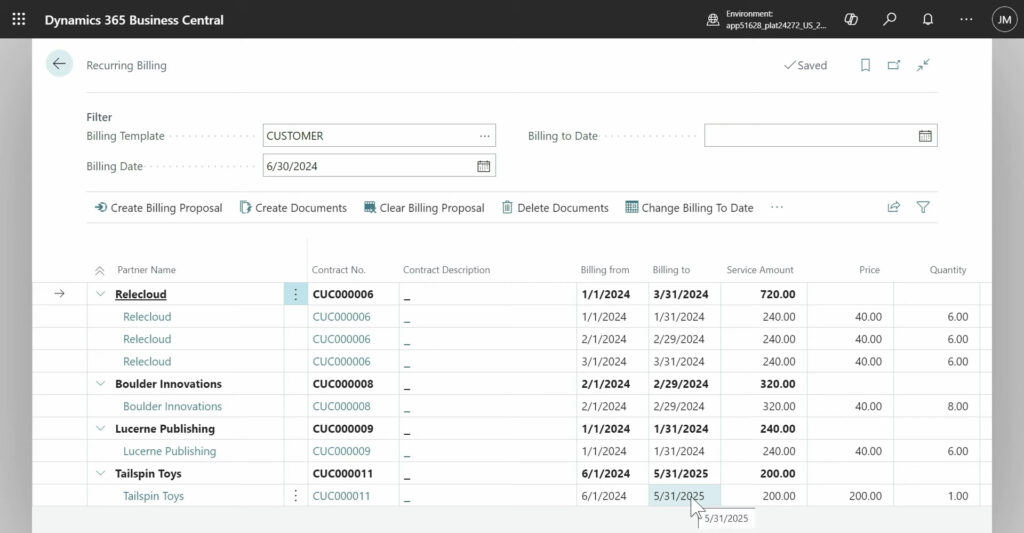Viewport: 1024px width, 533px height.
Task: Go back using the back arrow
Action: click(x=59, y=64)
